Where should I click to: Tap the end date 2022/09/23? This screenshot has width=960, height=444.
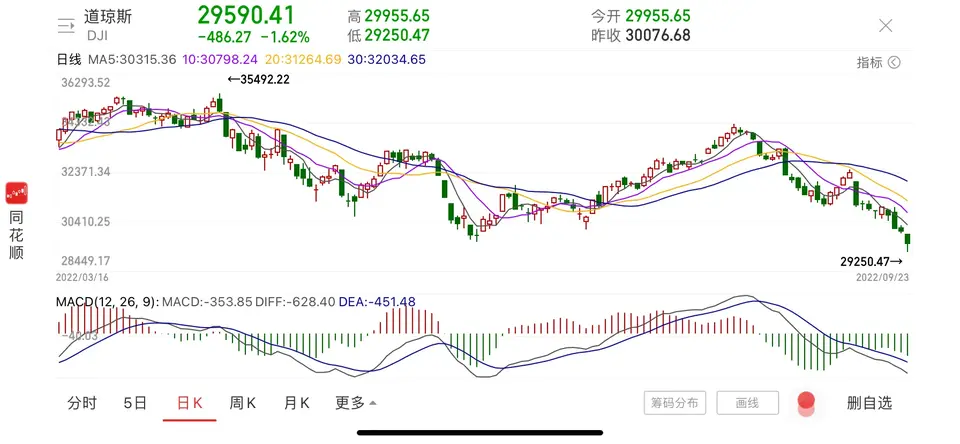(882, 277)
